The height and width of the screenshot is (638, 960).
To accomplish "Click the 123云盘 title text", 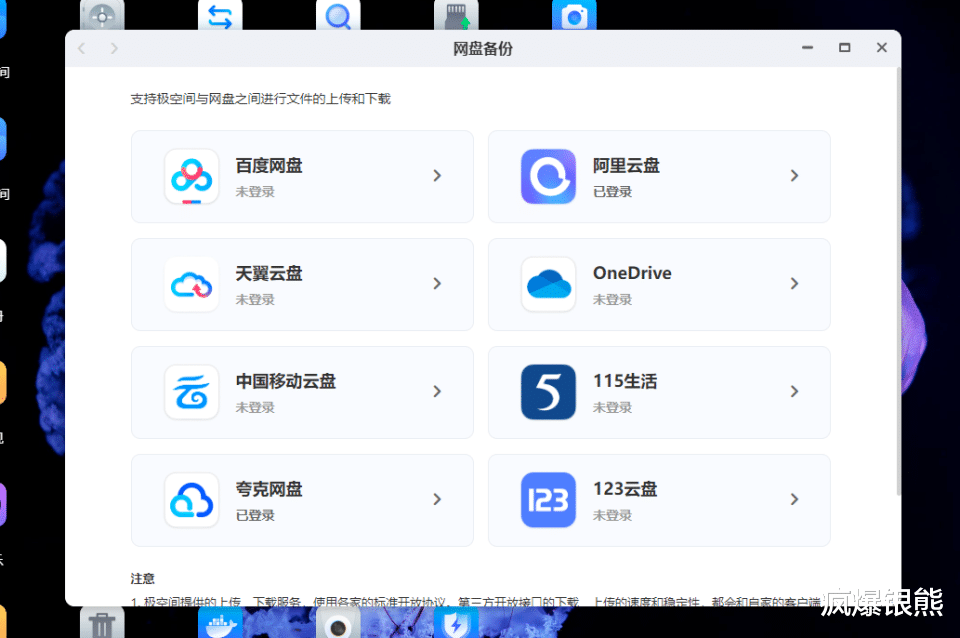I will pyautogui.click(x=624, y=489).
